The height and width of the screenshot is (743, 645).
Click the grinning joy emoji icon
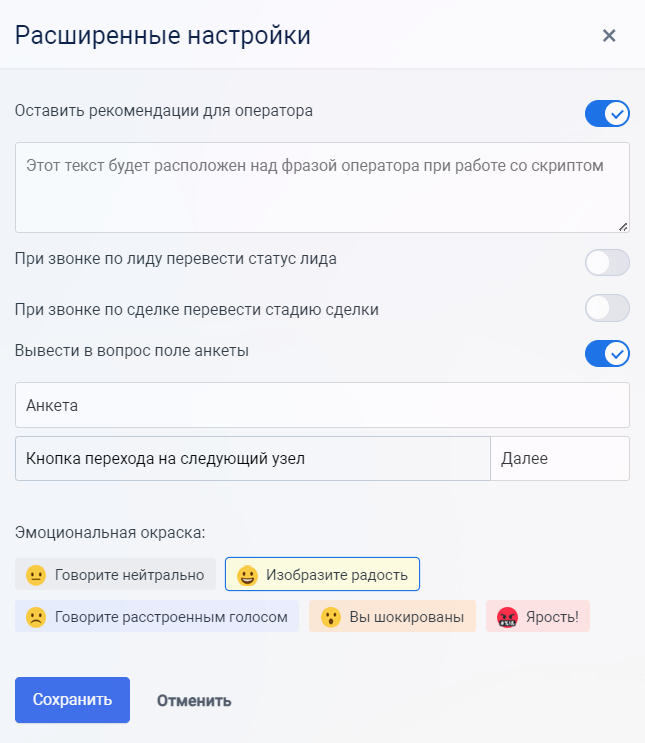click(x=247, y=575)
